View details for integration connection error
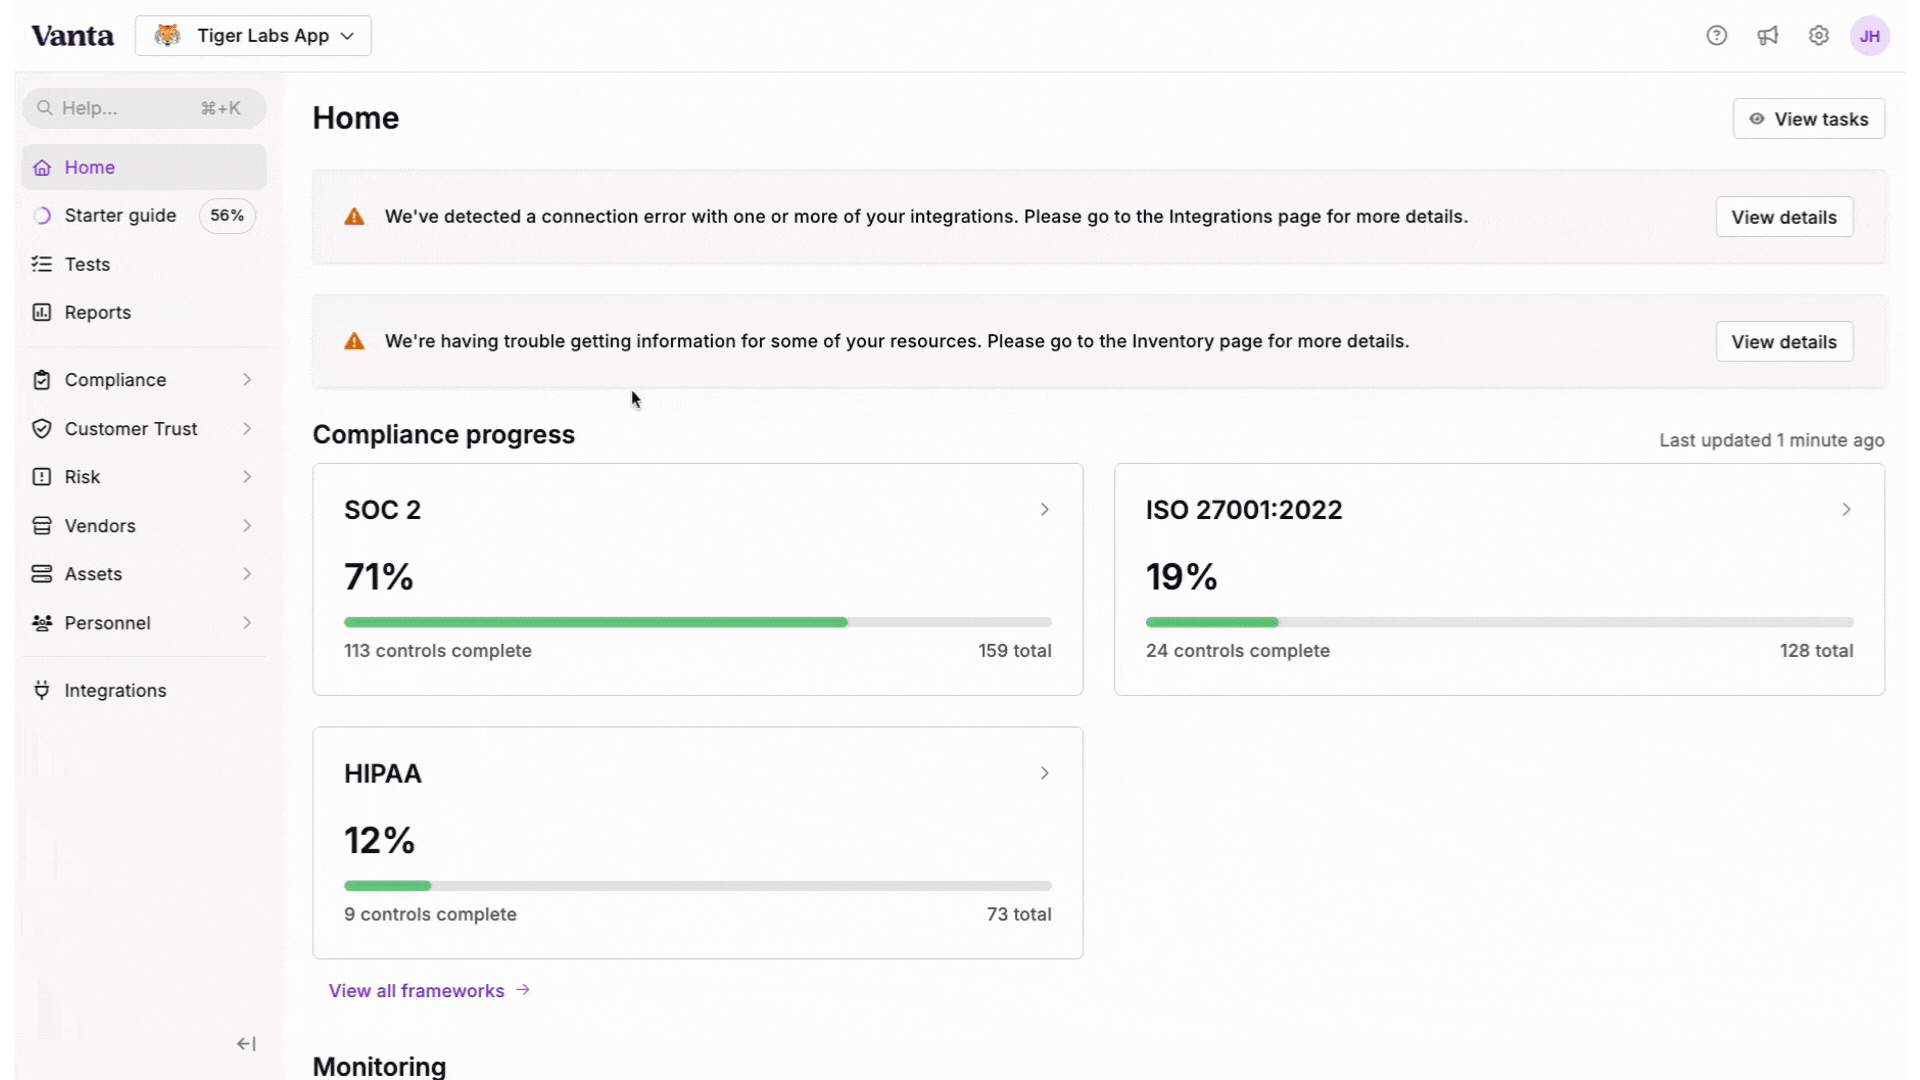This screenshot has height=1080, width=1920. click(1784, 217)
